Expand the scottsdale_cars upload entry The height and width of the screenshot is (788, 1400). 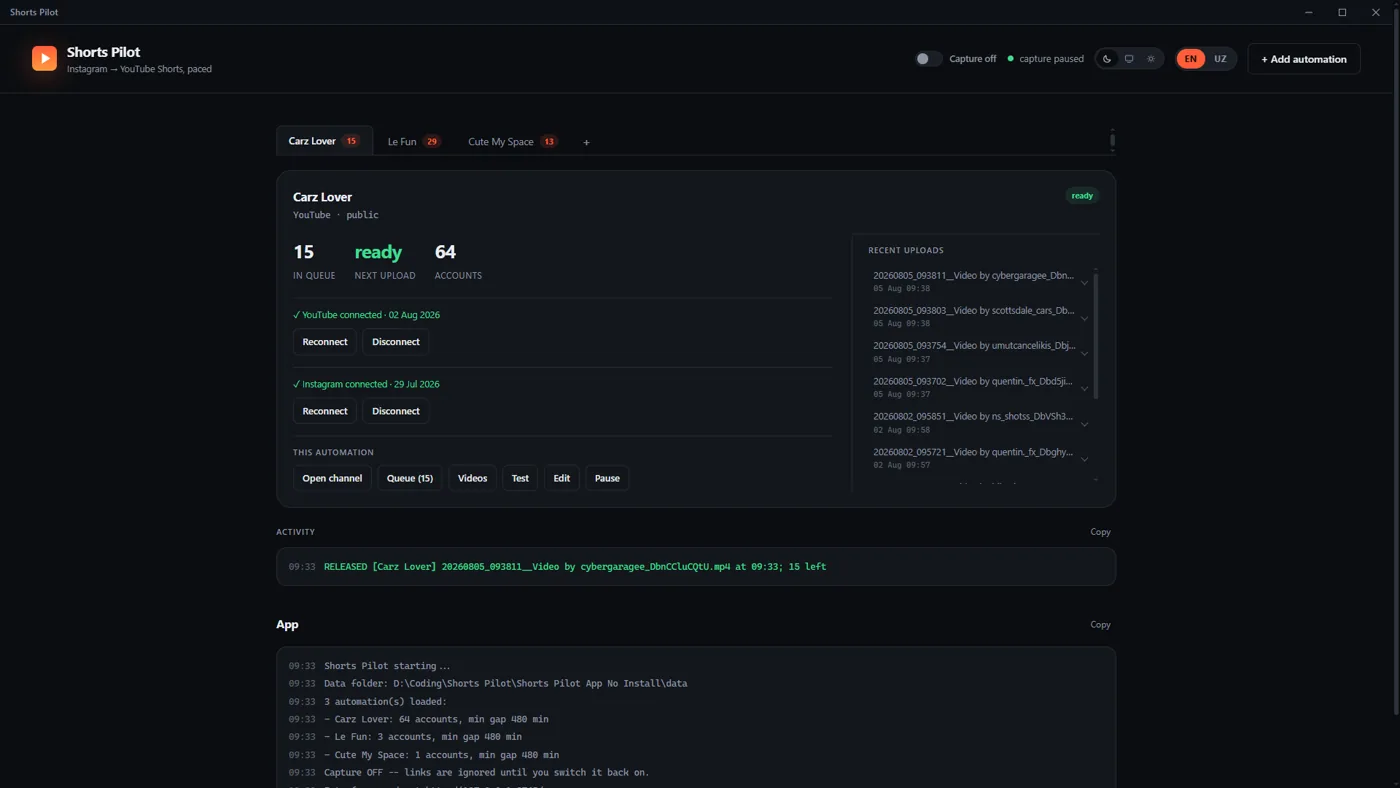tap(1084, 317)
